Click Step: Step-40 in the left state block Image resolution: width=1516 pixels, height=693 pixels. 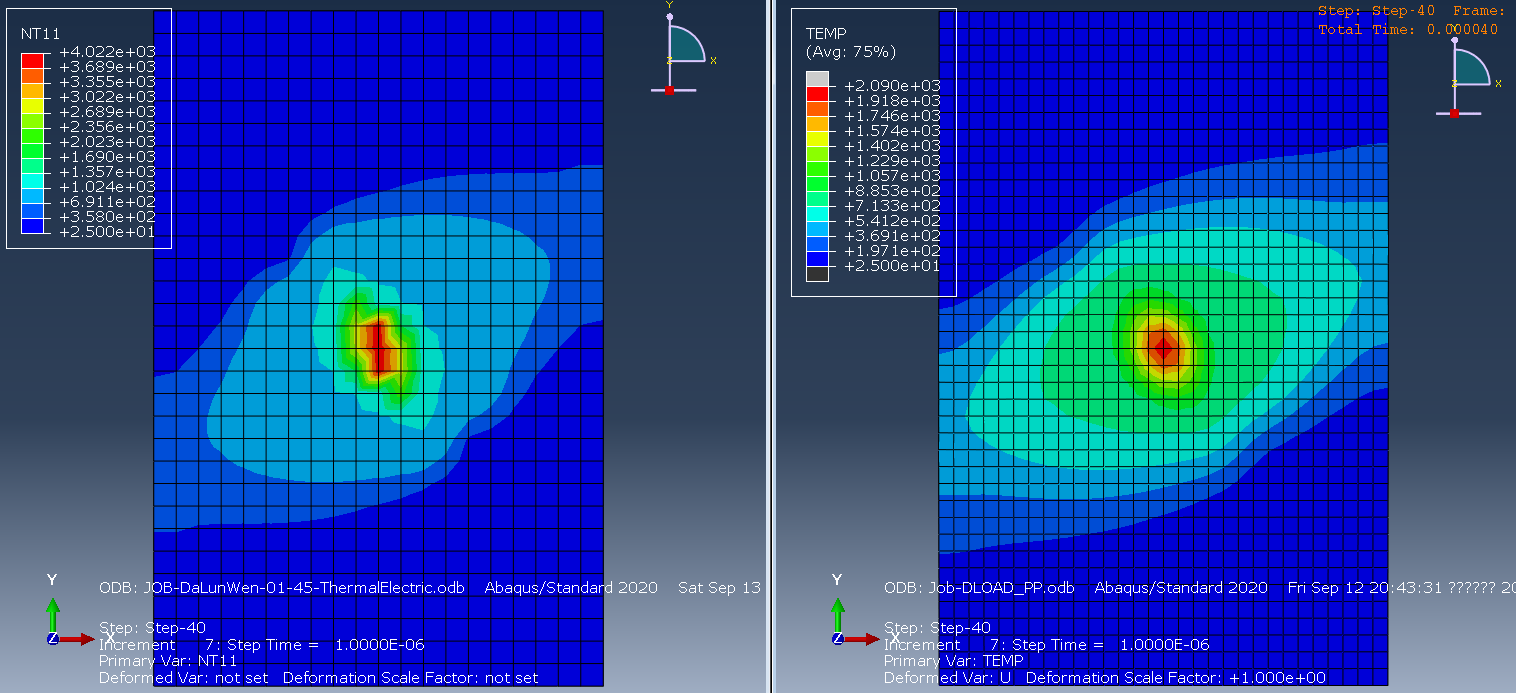point(152,628)
